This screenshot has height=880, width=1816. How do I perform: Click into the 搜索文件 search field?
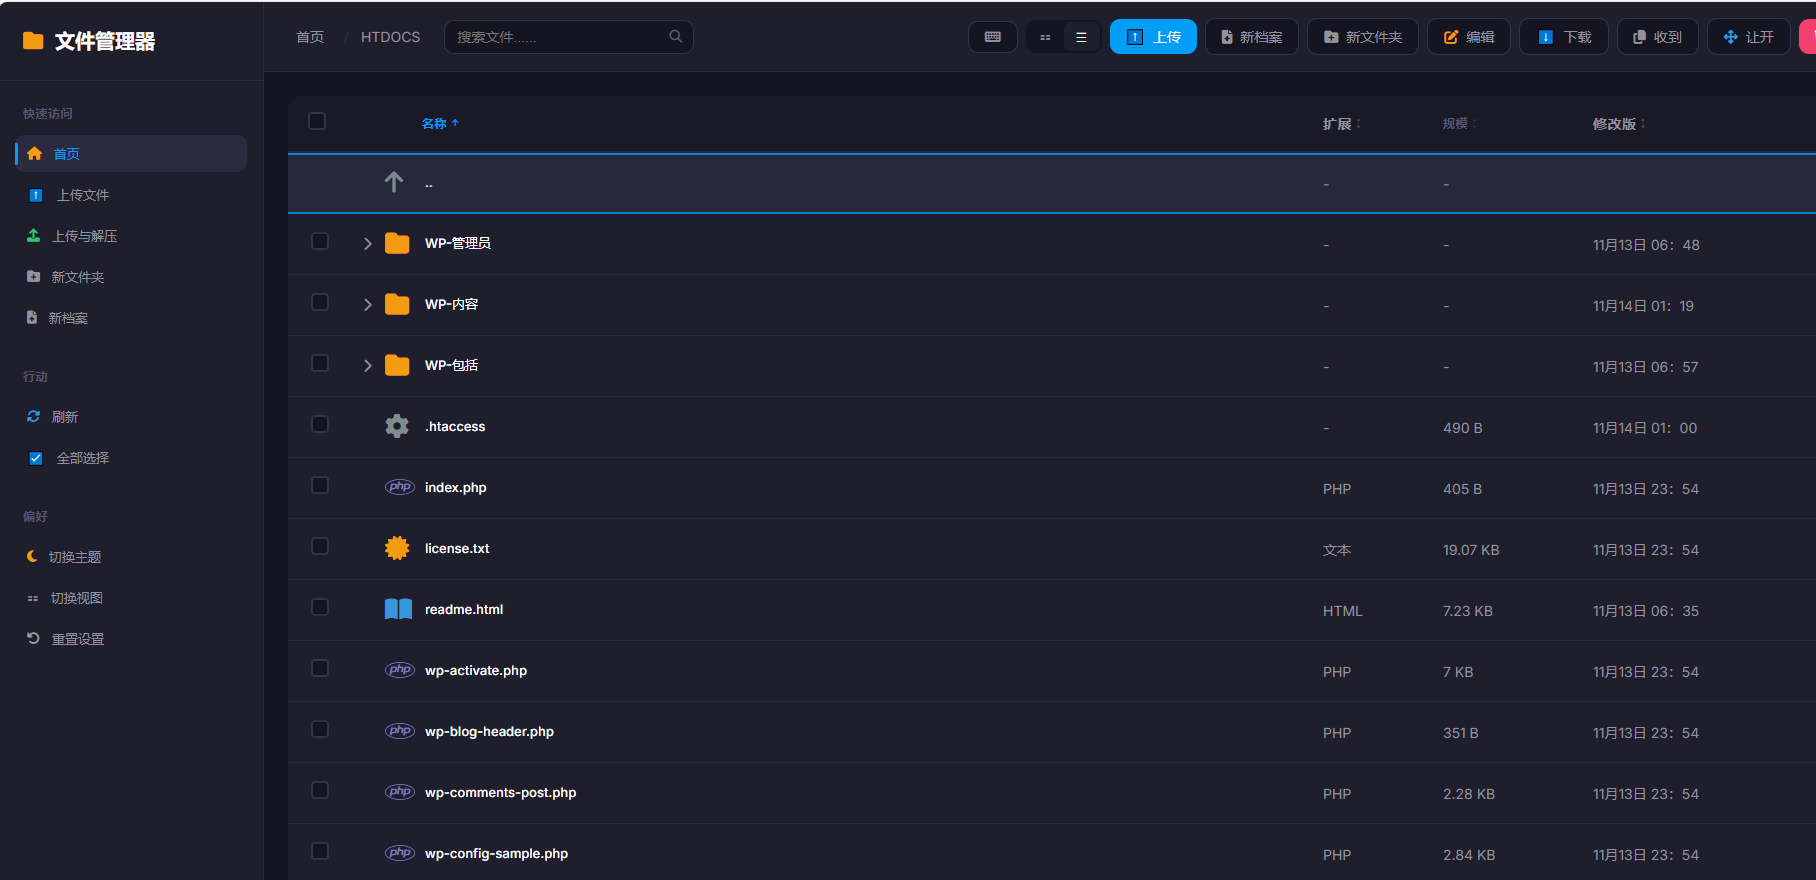tap(555, 37)
